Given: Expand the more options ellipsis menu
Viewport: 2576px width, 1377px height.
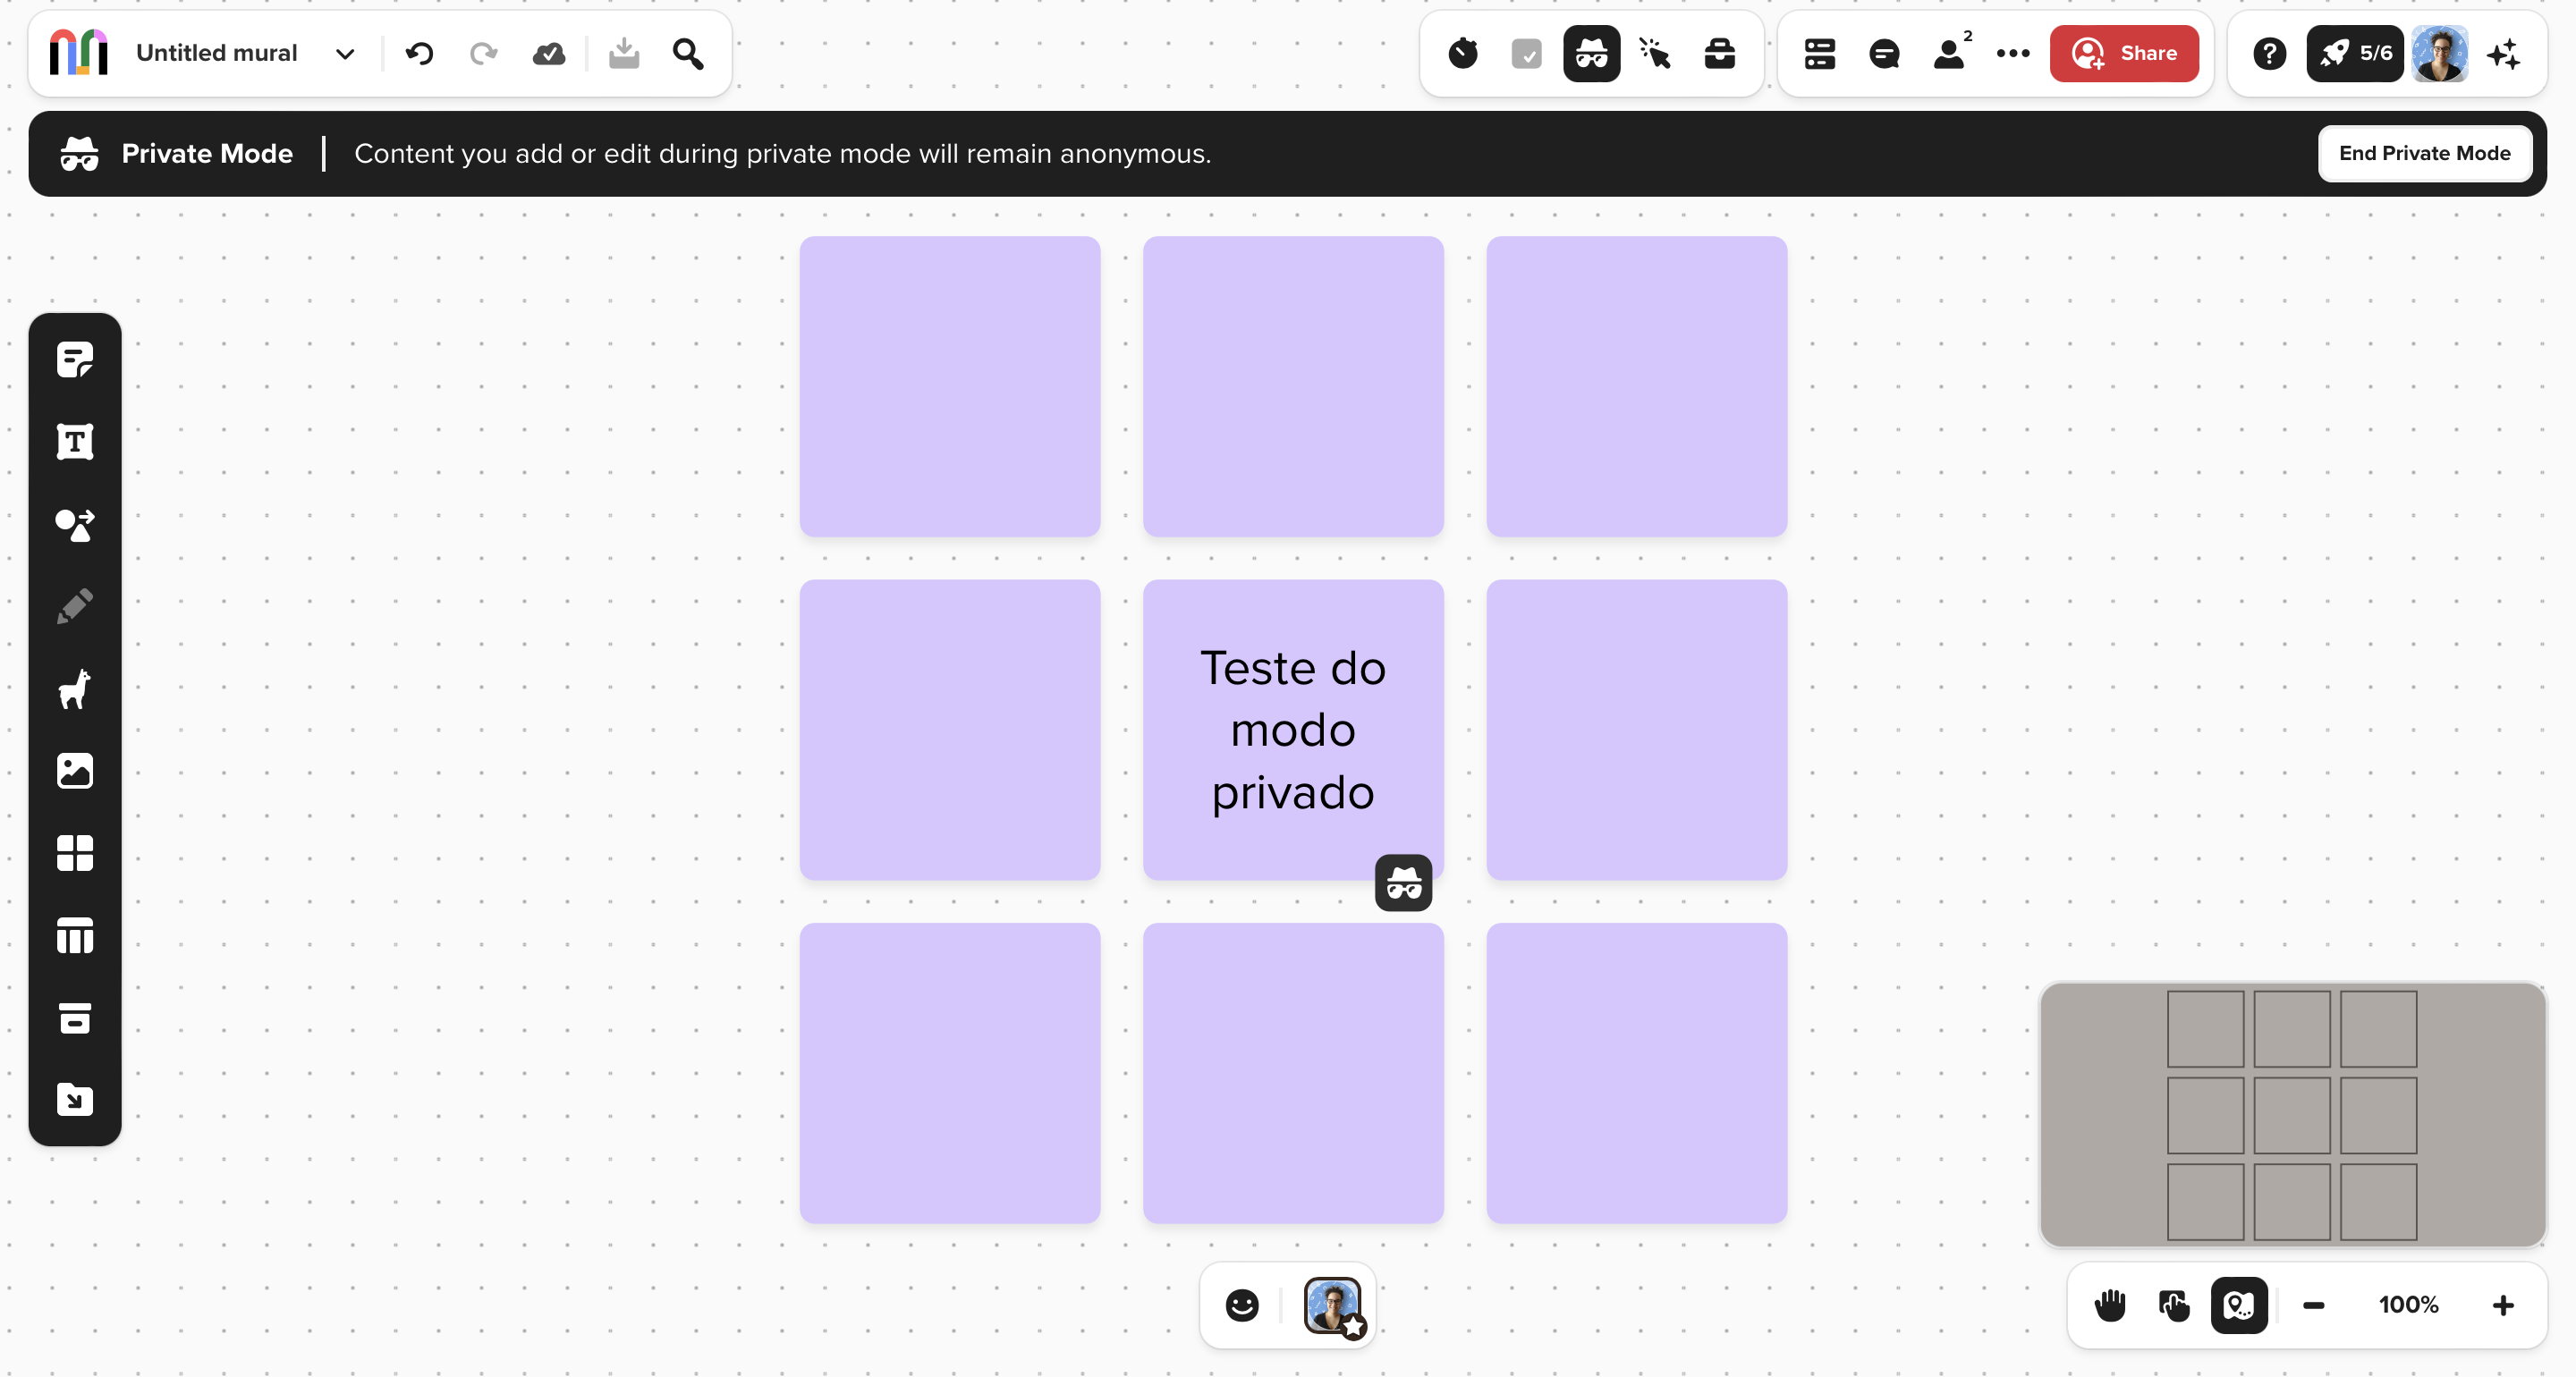Looking at the screenshot, I should coord(2013,53).
